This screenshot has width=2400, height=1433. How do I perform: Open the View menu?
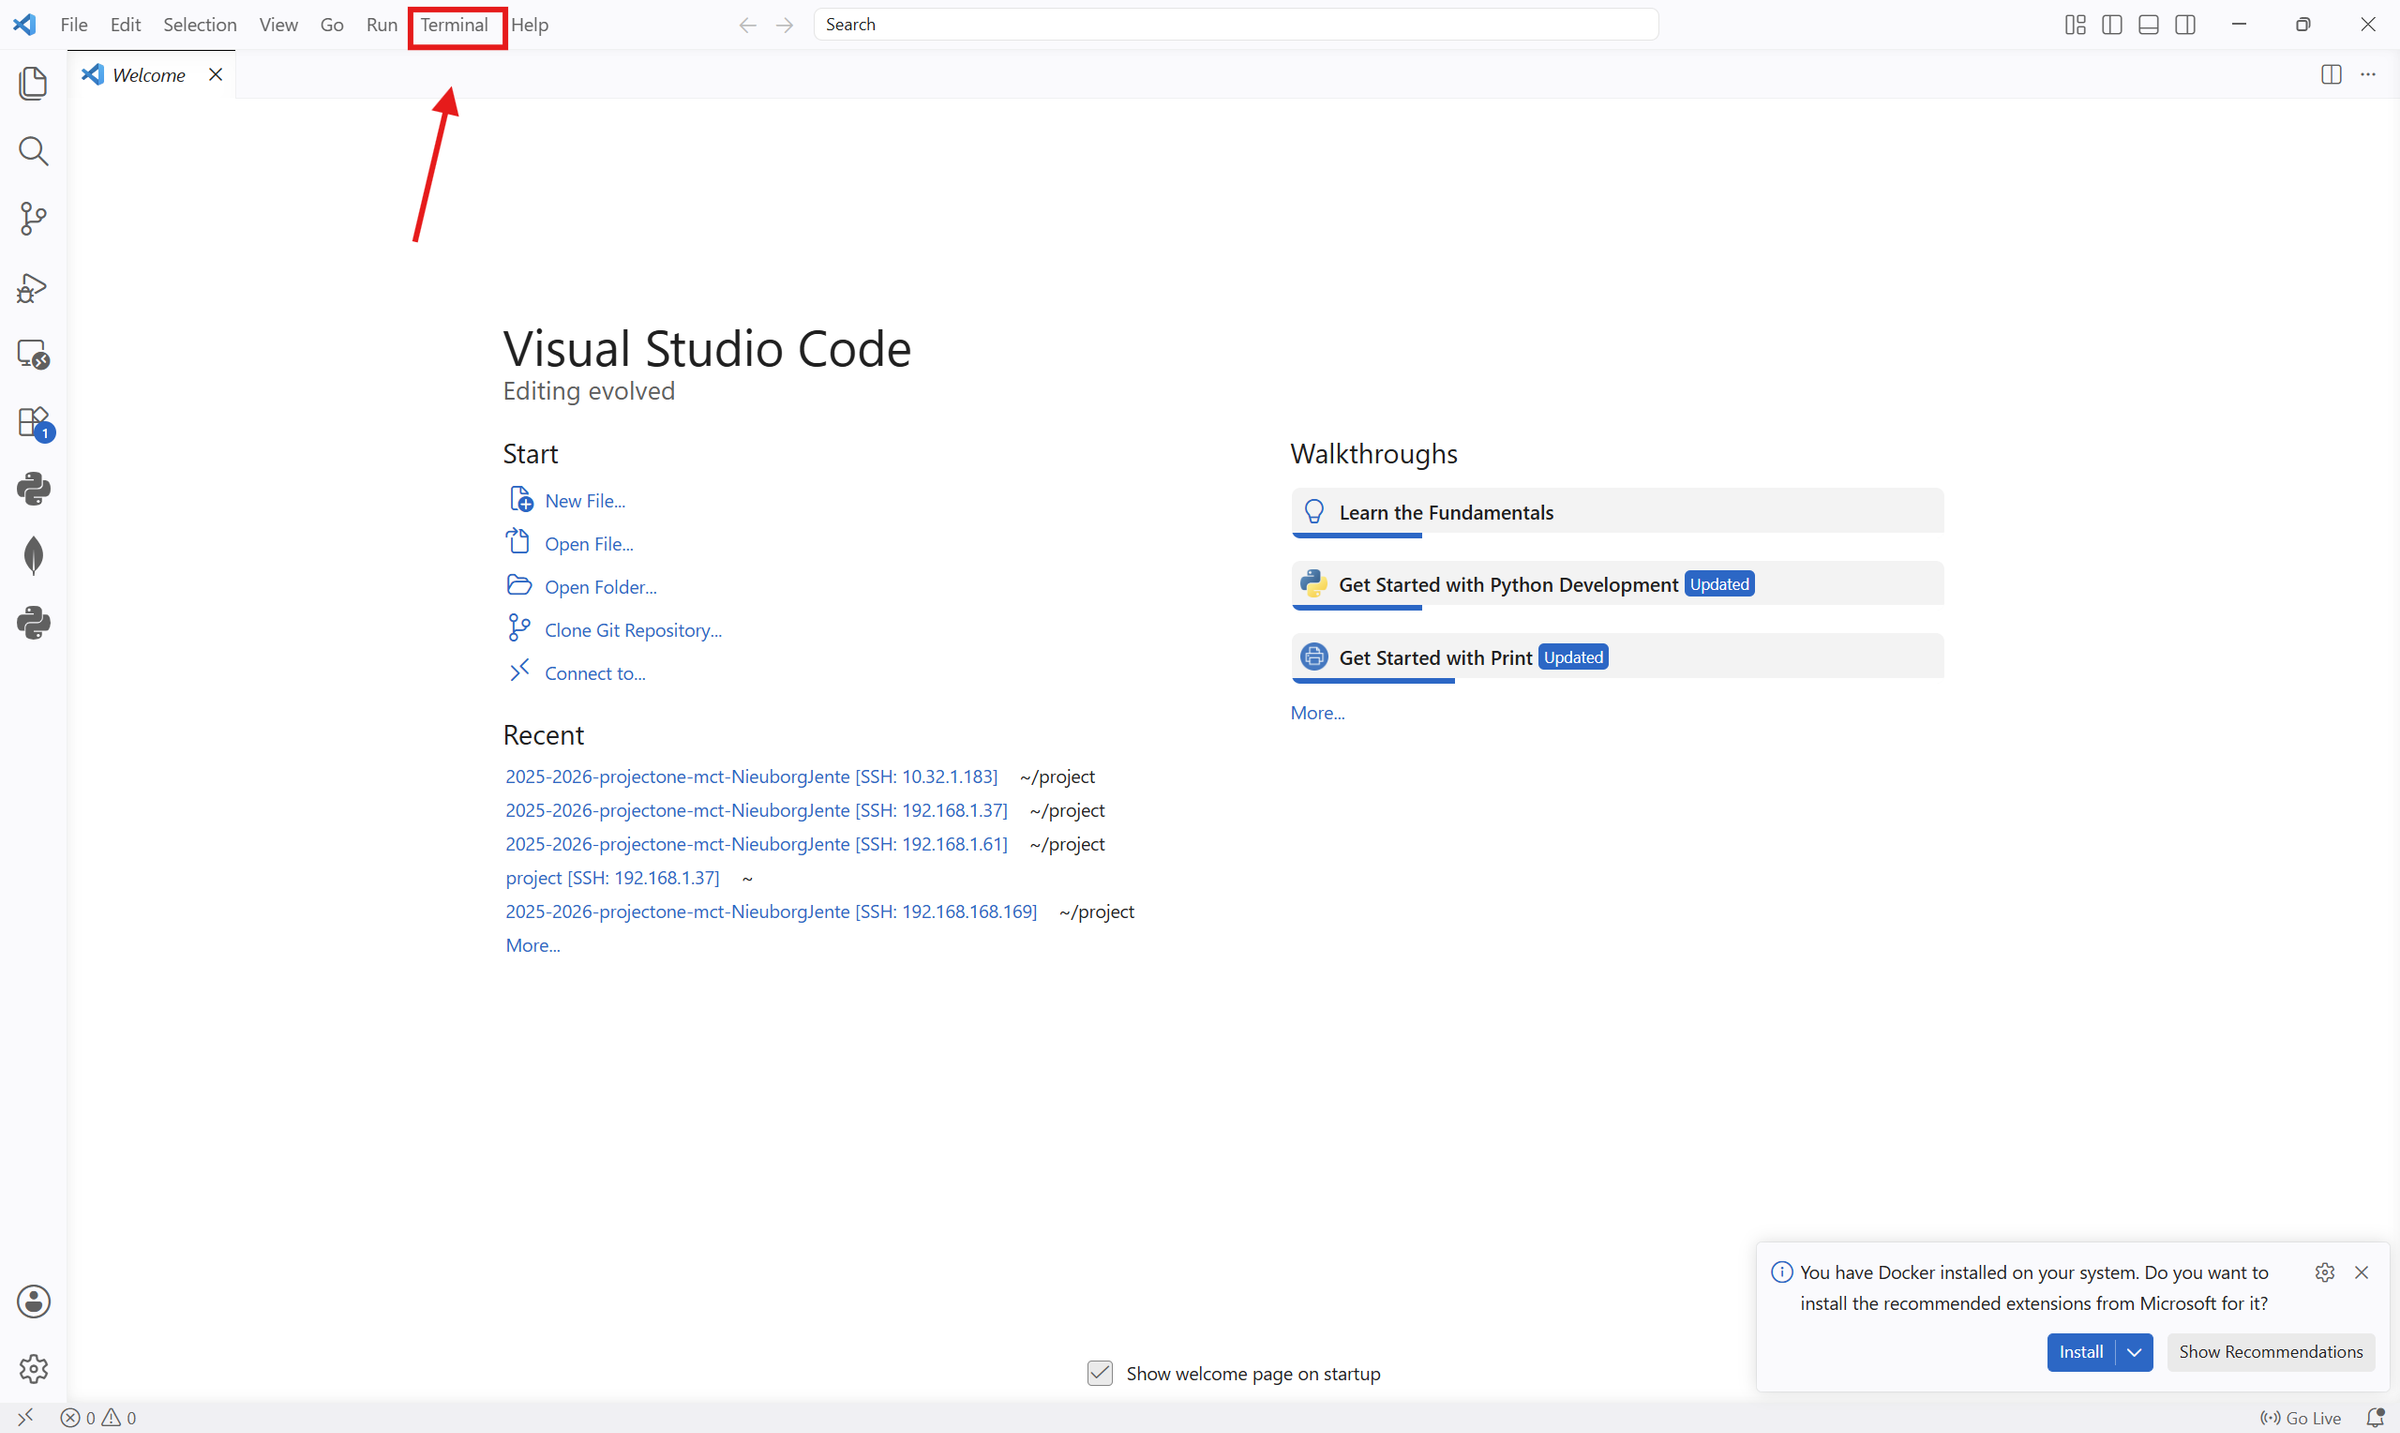coord(278,25)
